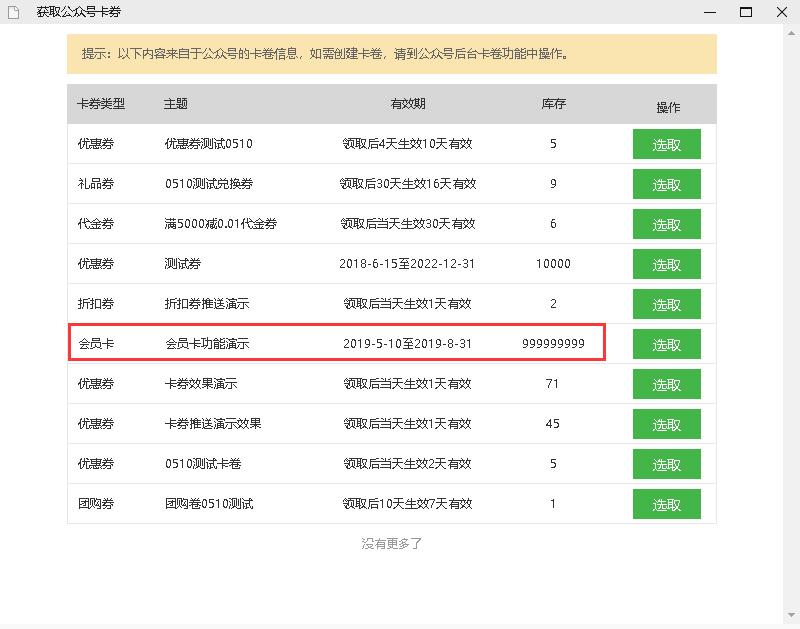Click validity 领取后4天生效10天有效
This screenshot has height=629, width=800.
408,144
